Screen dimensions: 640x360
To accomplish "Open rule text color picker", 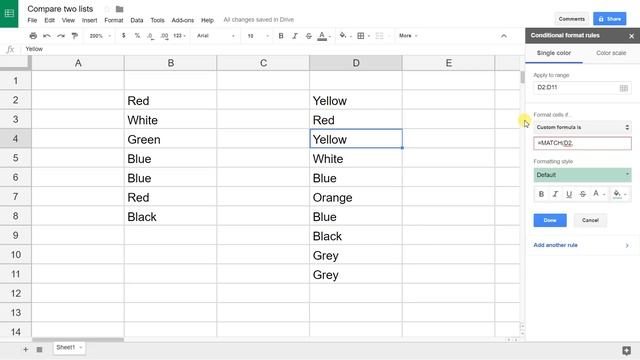I will coord(598,194).
